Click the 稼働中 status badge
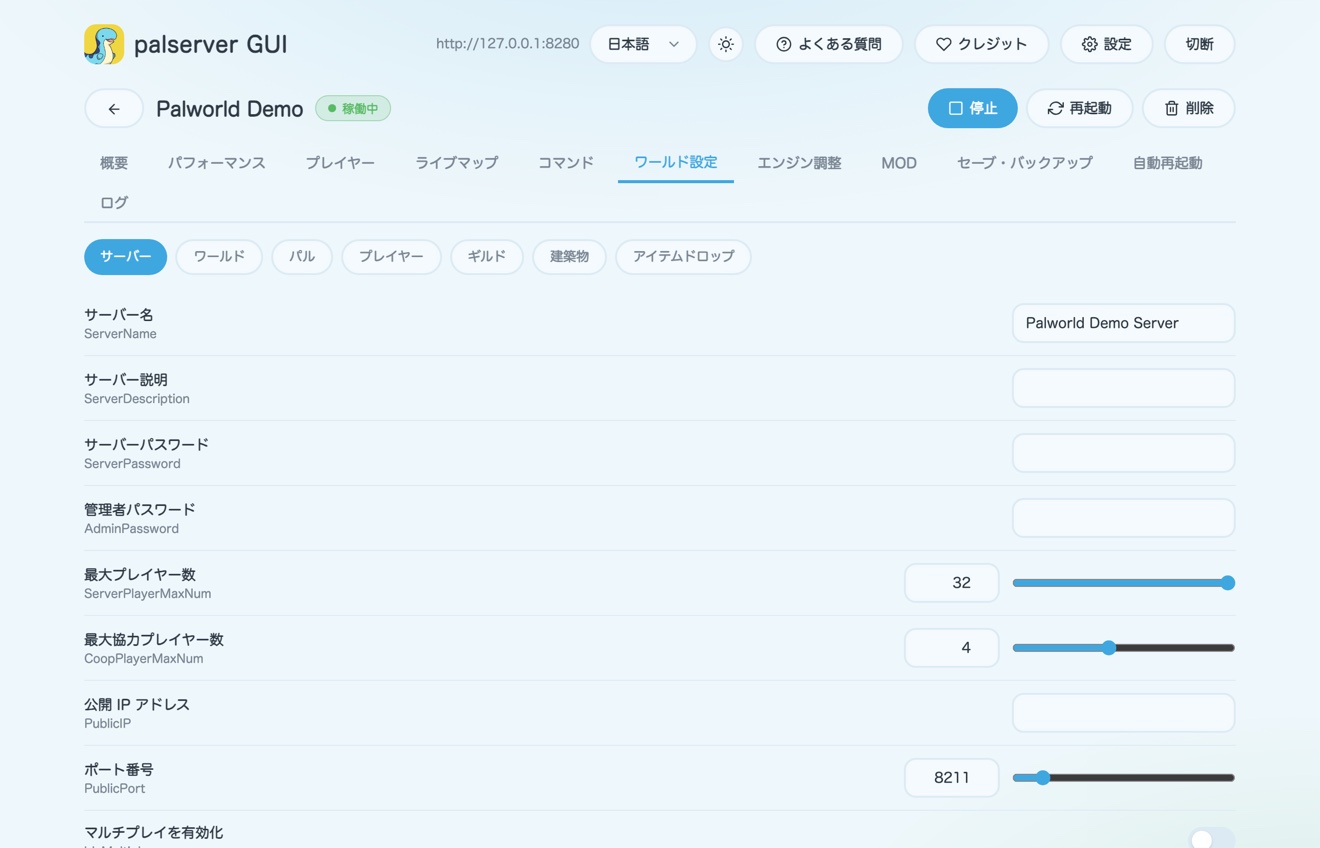 tap(353, 108)
